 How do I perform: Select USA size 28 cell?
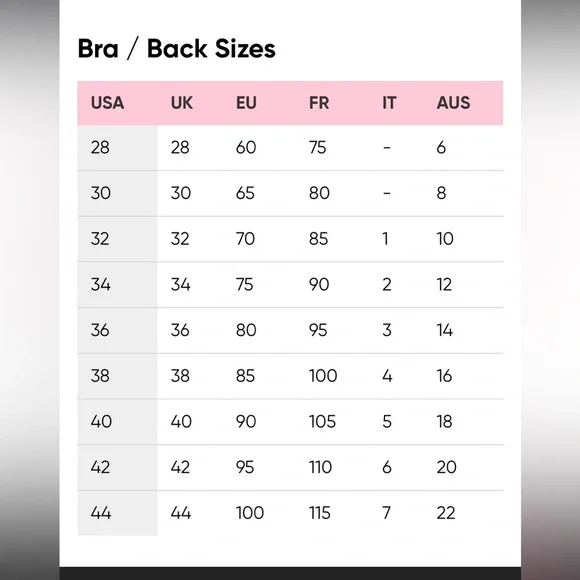pyautogui.click(x=100, y=148)
